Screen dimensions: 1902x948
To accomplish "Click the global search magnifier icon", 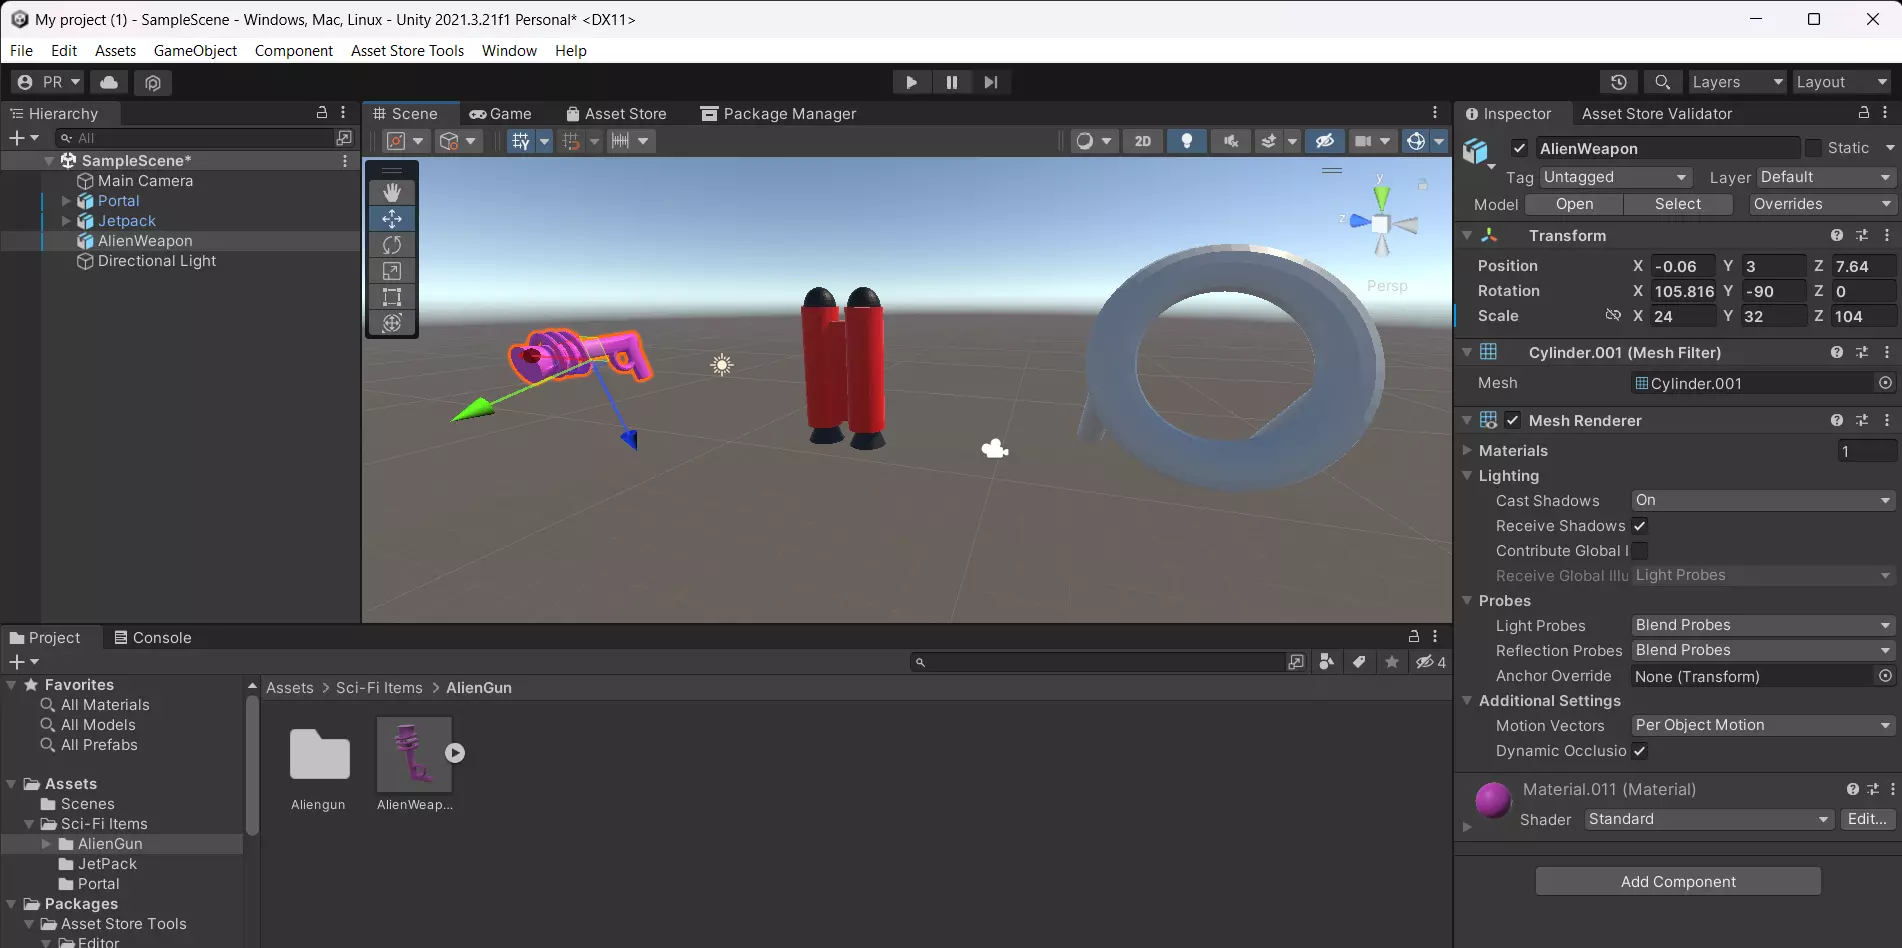I will click(1662, 82).
